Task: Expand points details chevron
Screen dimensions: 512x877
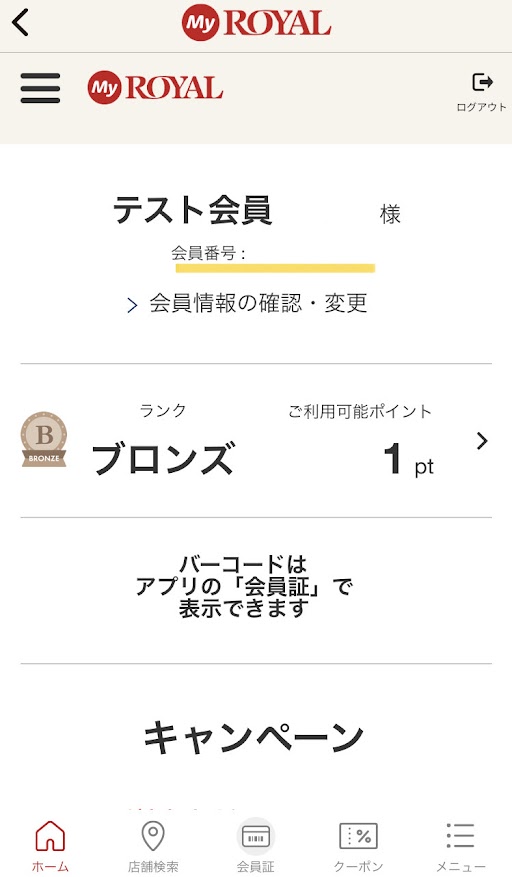Action: 482,441
